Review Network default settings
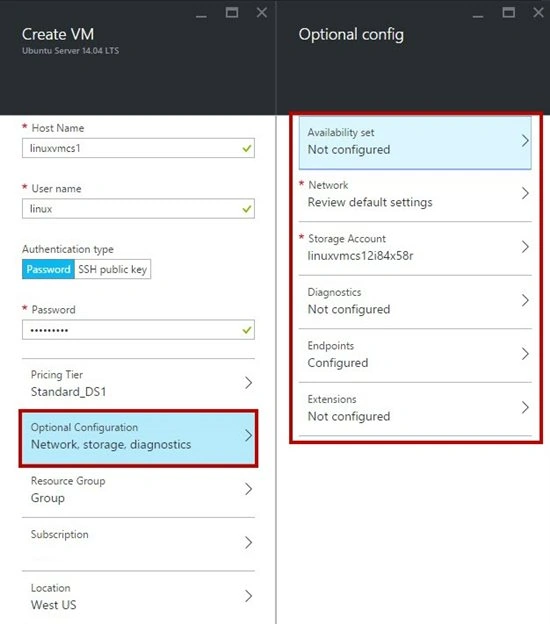 tap(415, 195)
